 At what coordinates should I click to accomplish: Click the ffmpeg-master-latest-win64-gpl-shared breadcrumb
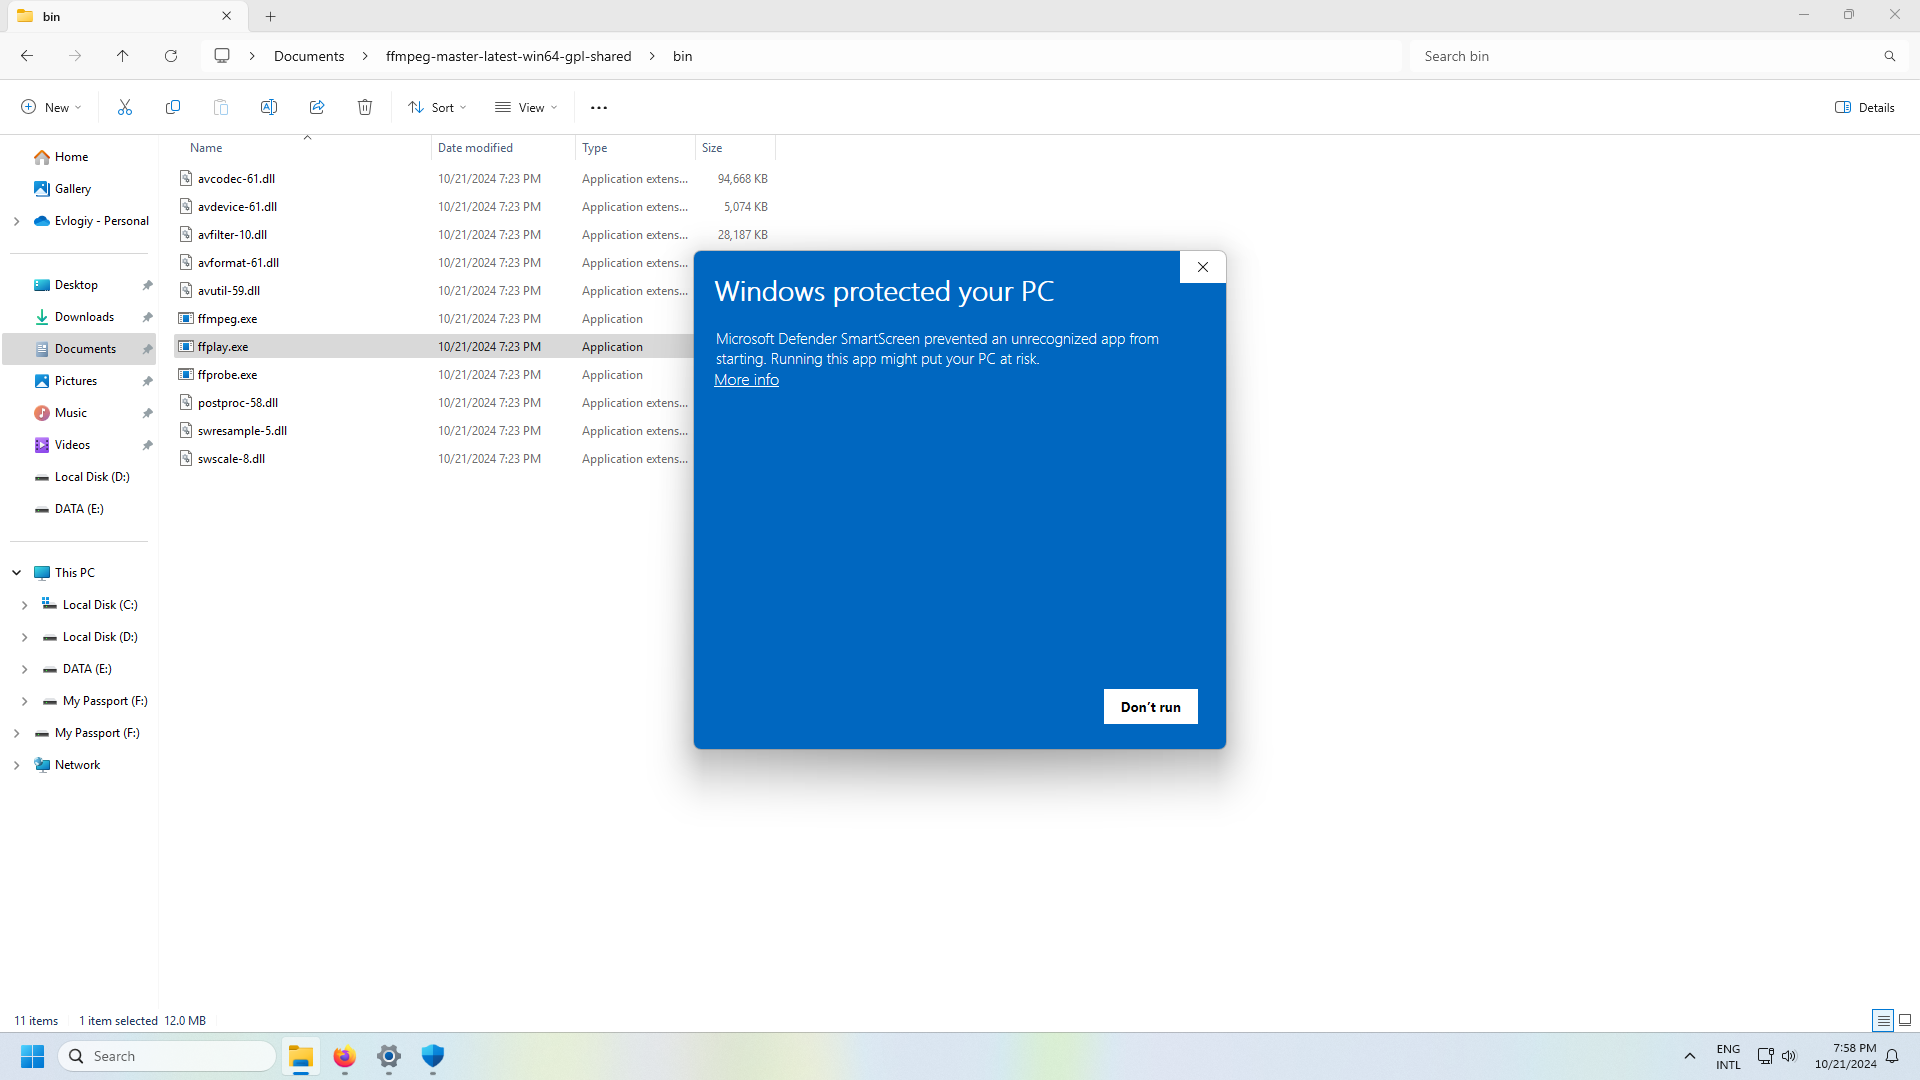tap(509, 56)
